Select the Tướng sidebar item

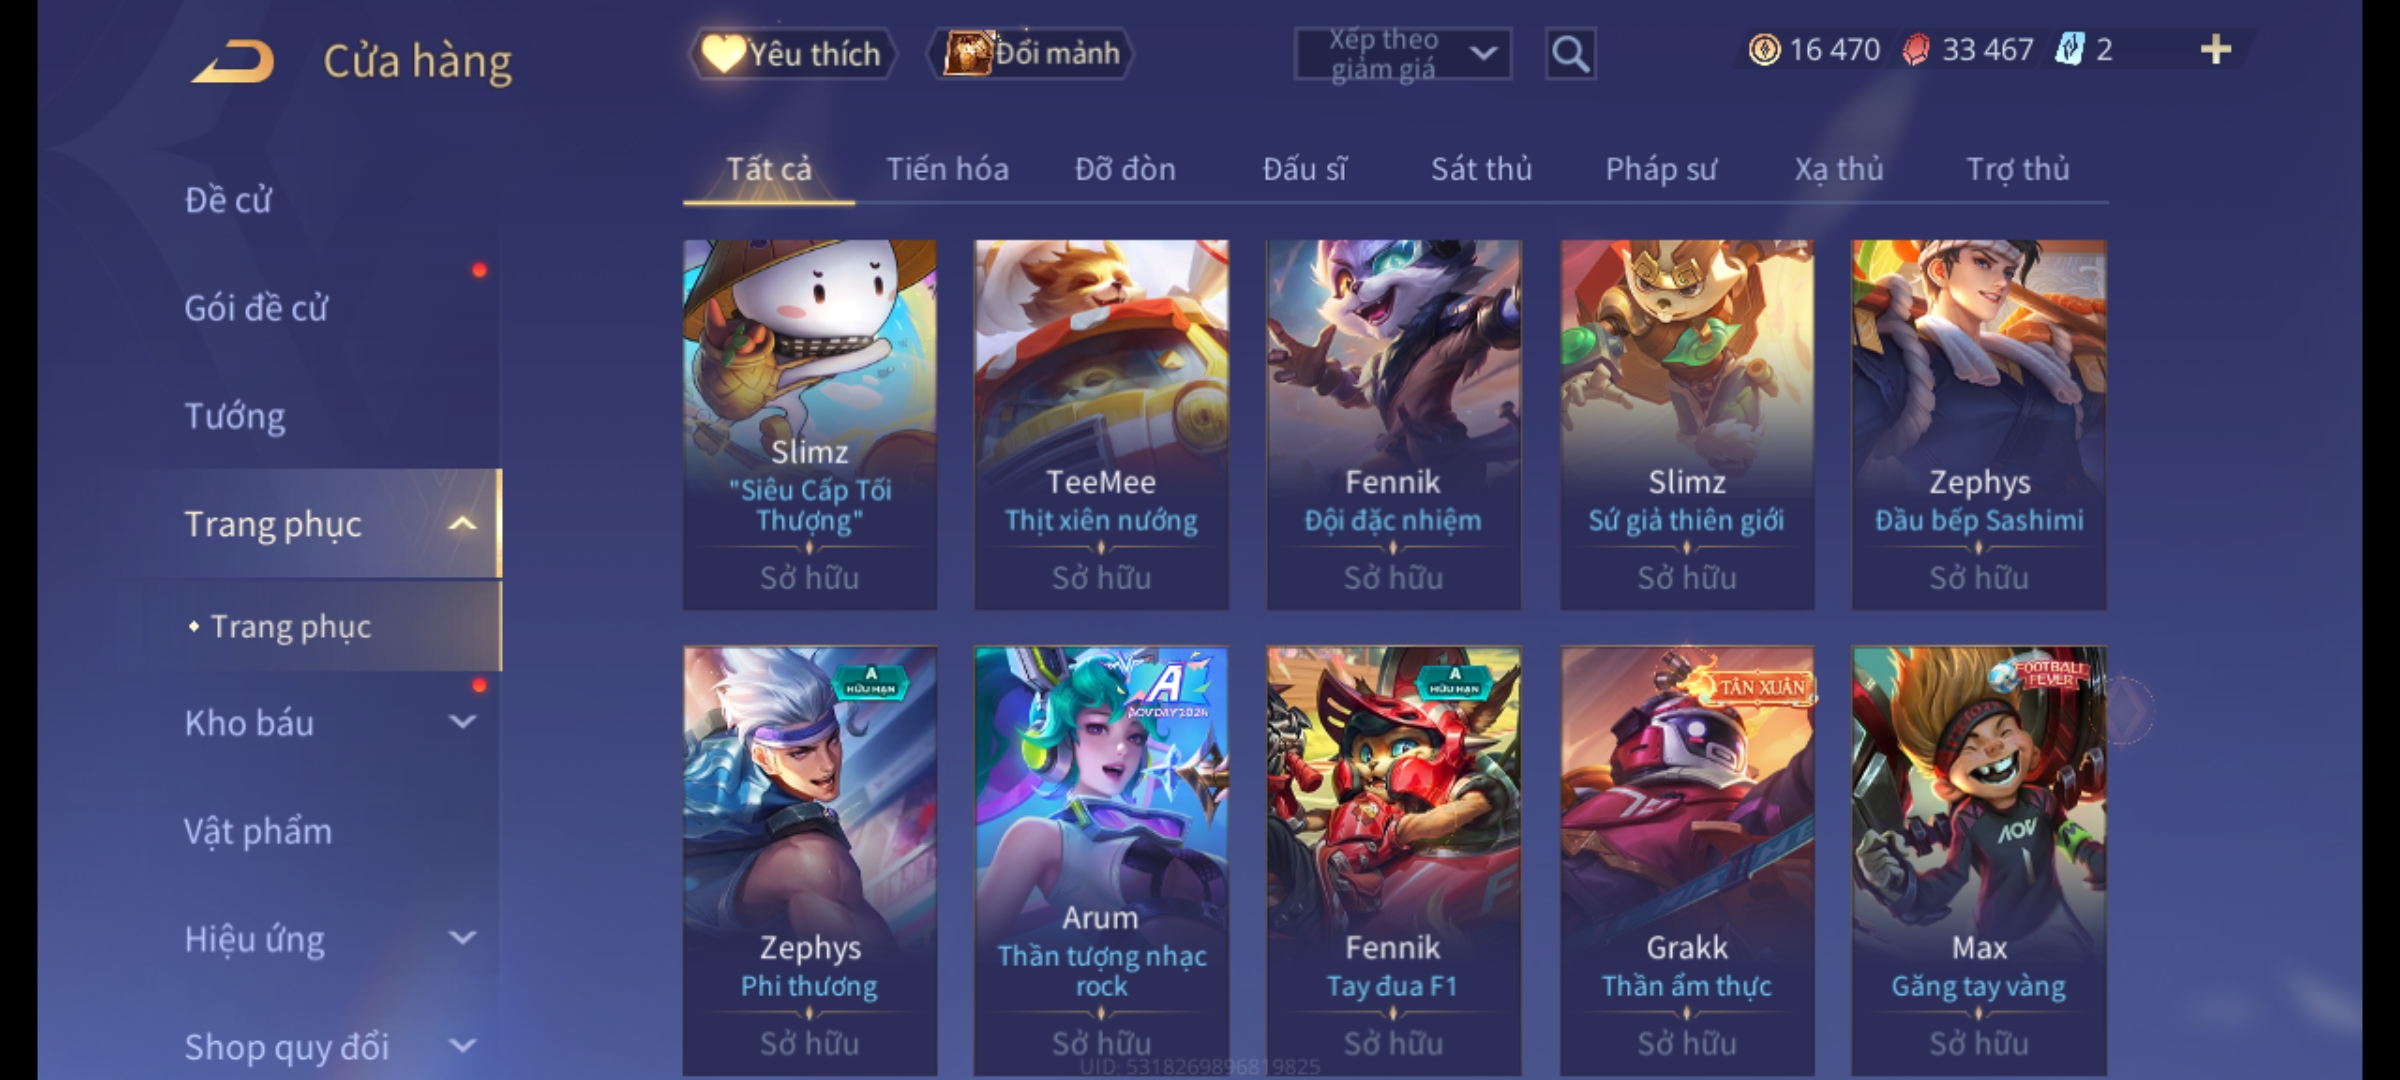pos(235,415)
